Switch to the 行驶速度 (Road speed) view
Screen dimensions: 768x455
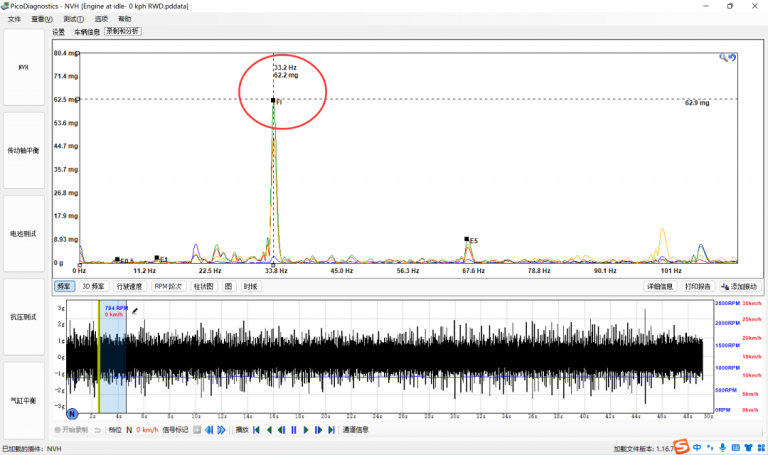(129, 287)
